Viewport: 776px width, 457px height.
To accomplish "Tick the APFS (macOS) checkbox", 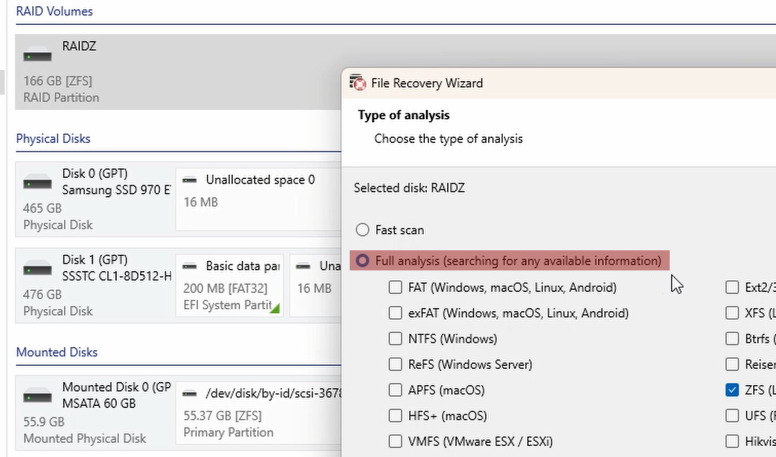I will point(395,390).
